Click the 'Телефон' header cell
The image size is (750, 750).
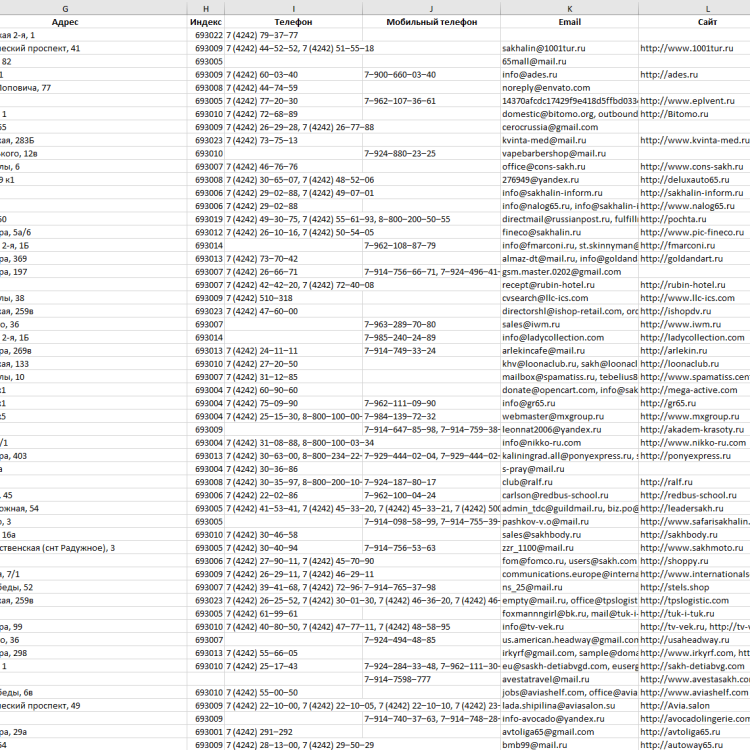point(293,22)
